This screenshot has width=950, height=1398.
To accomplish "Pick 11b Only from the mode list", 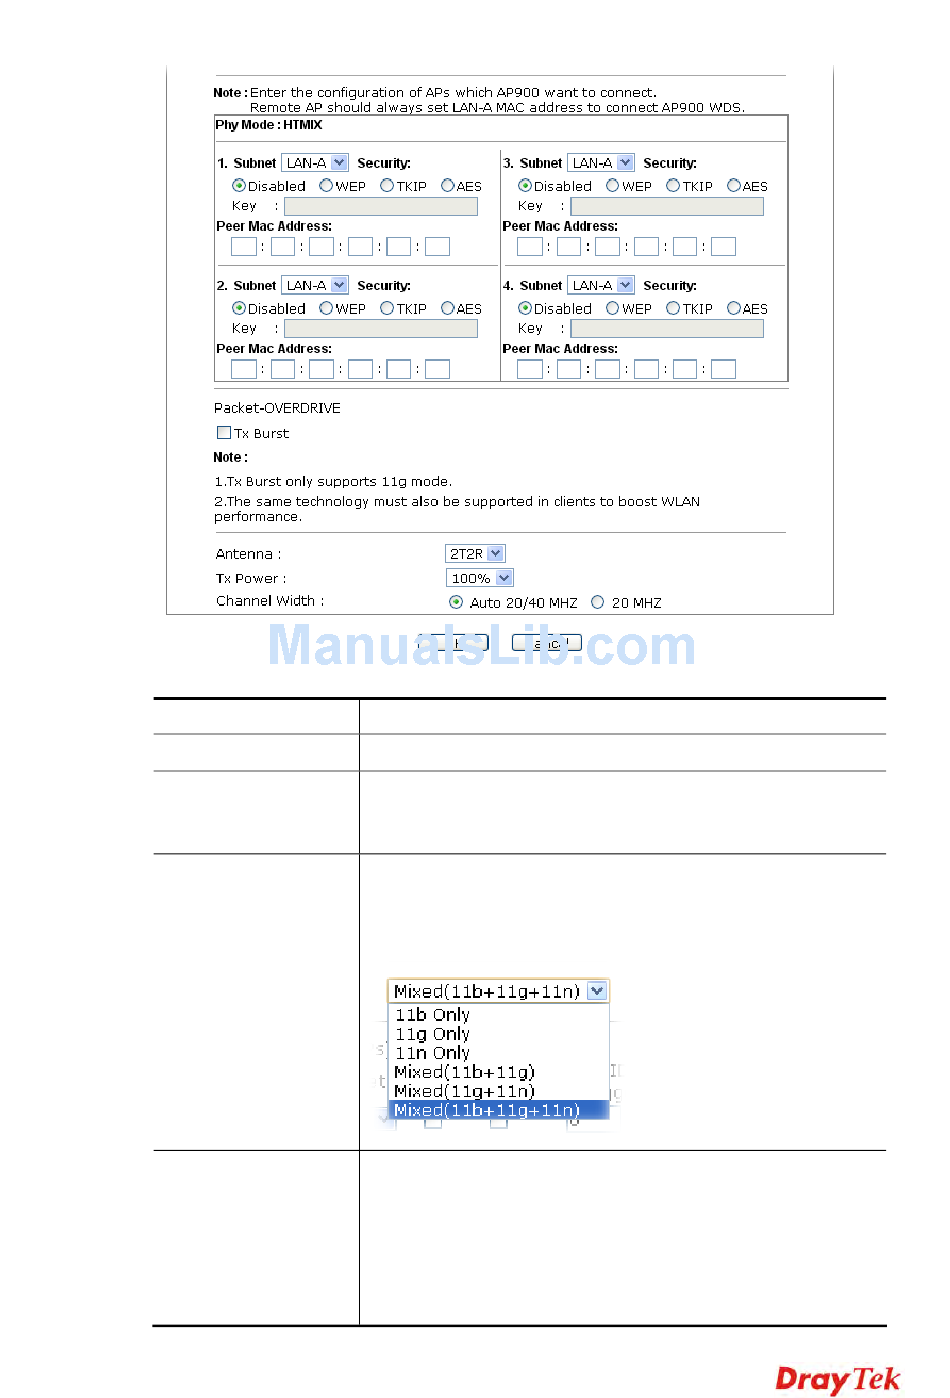I will pyautogui.click(x=498, y=1015).
